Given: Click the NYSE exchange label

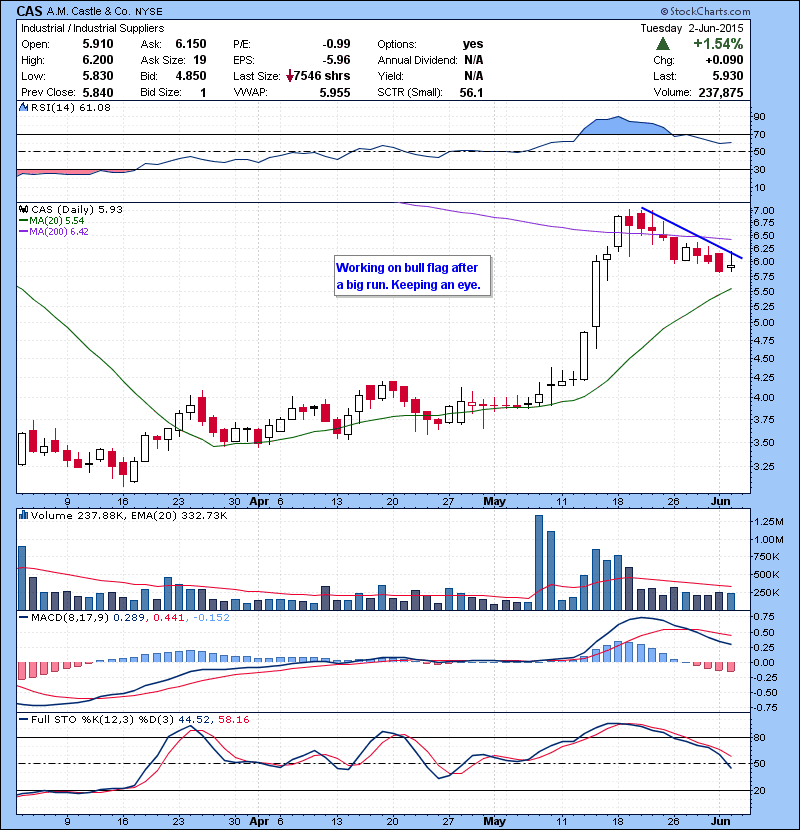Looking at the screenshot, I should coord(148,12).
